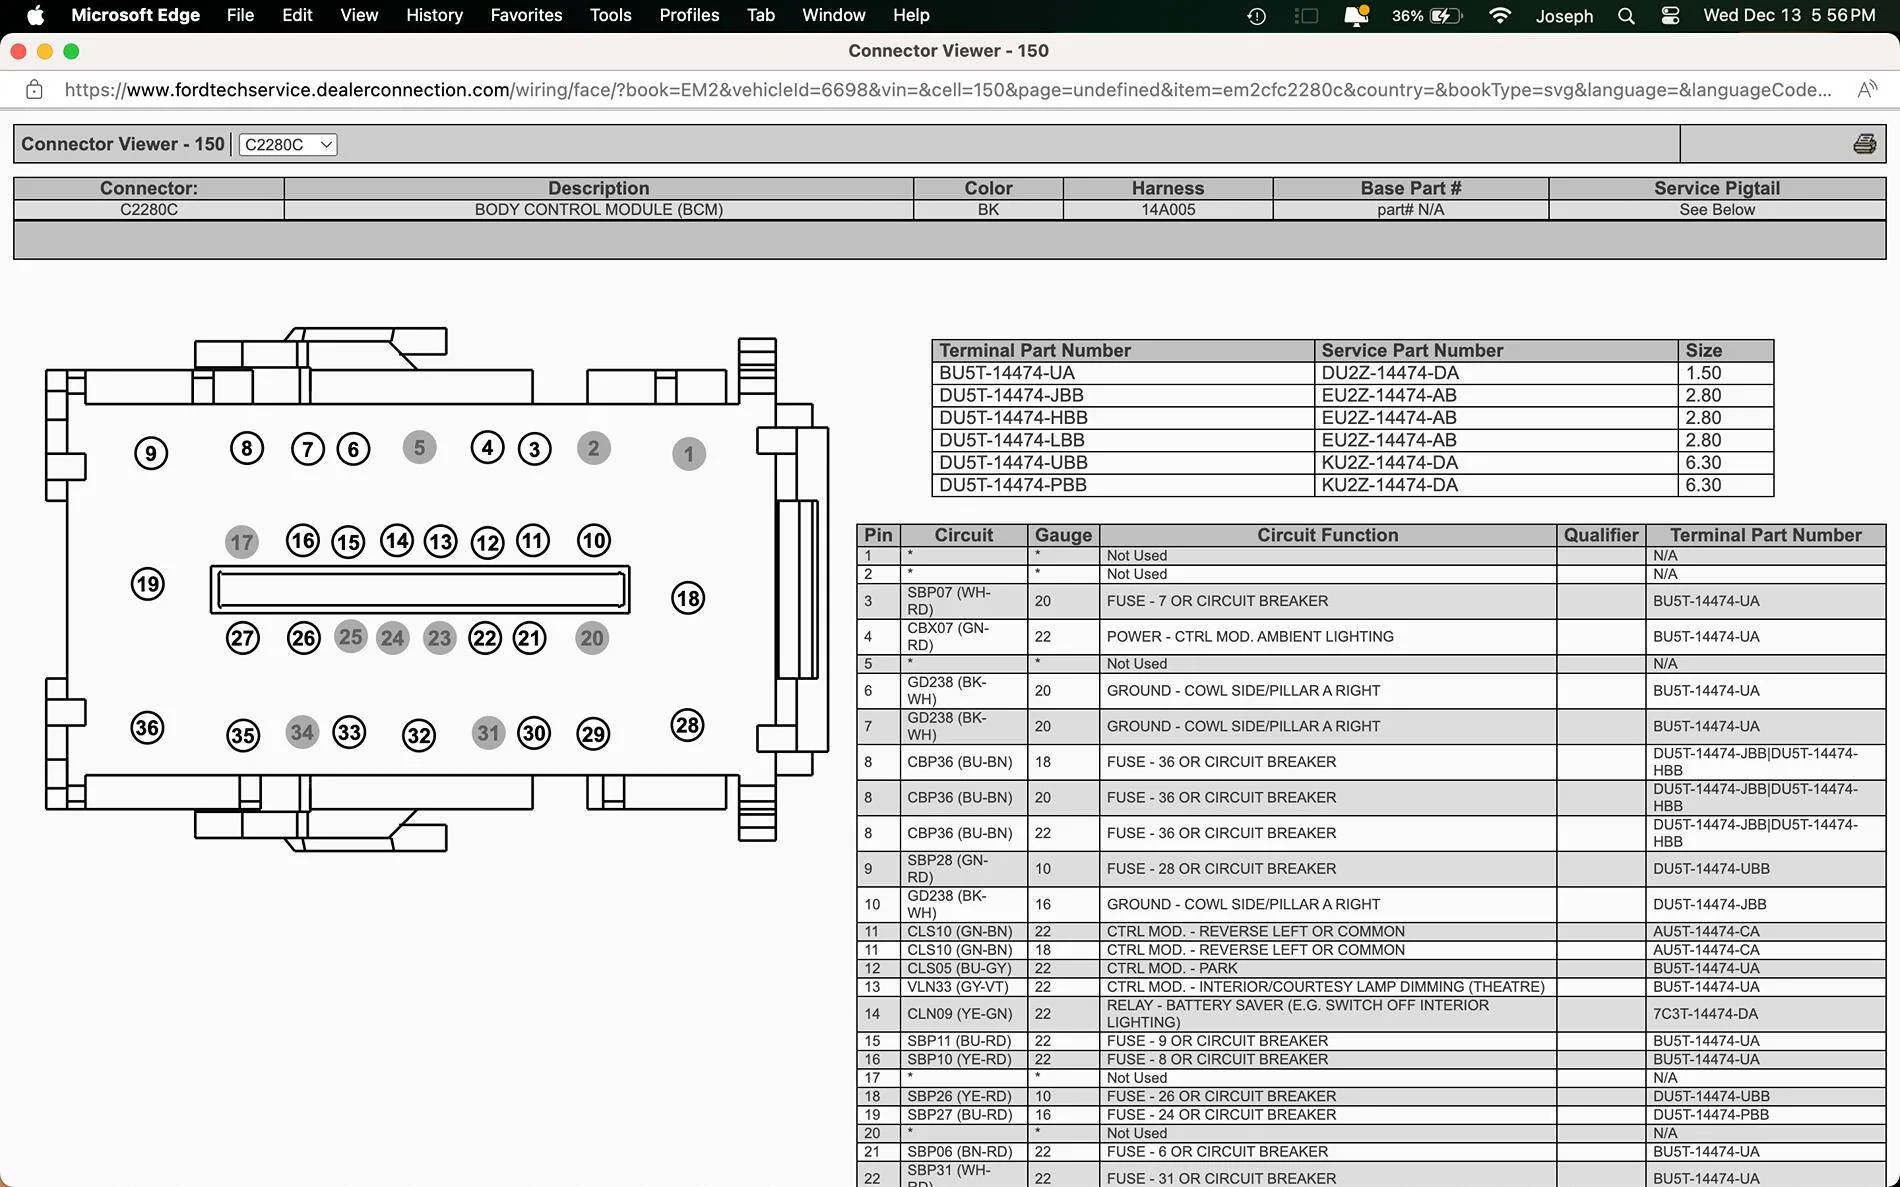1900x1187 pixels.
Task: Open the C2280C connector dropdown
Action: click(288, 144)
